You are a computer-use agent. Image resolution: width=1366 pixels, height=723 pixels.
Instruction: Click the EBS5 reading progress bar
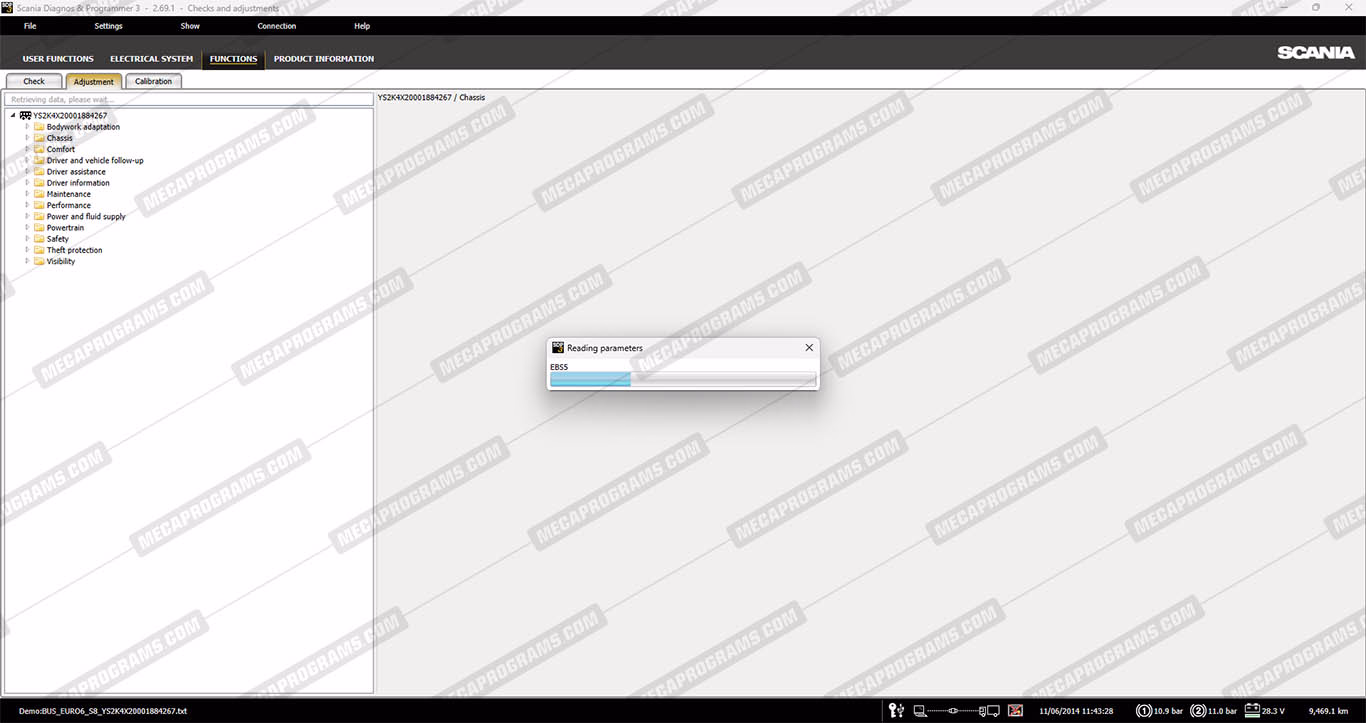682,379
